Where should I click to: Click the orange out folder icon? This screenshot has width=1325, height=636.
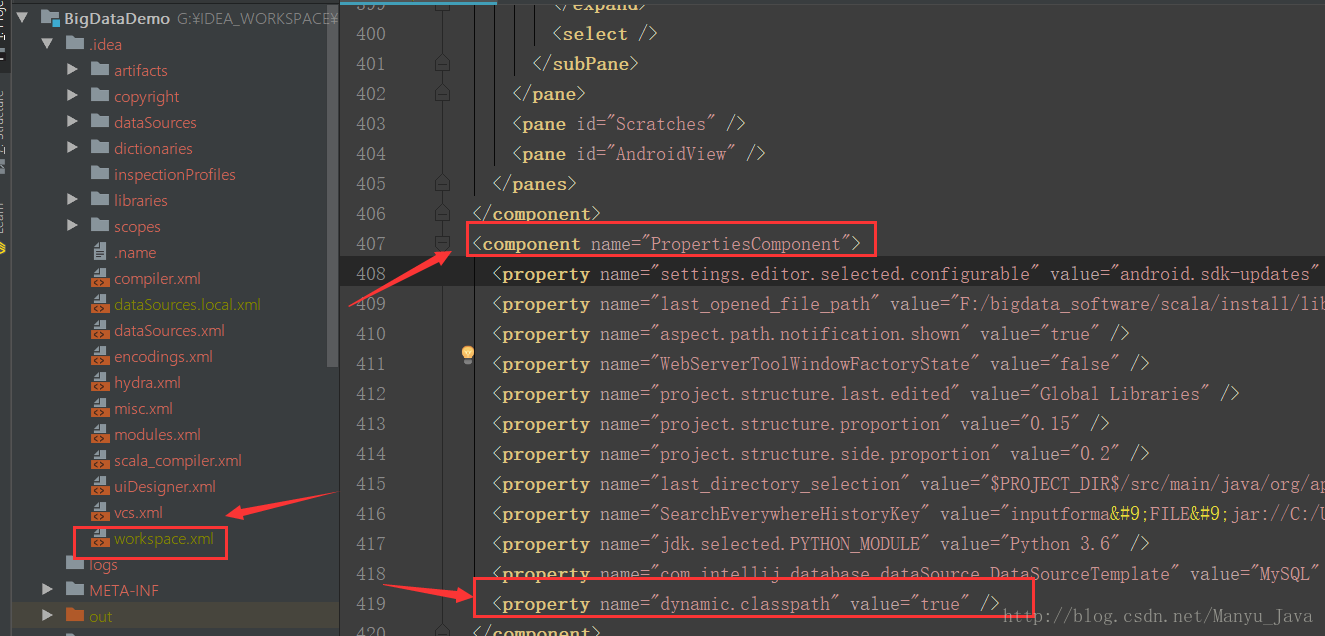pos(75,617)
